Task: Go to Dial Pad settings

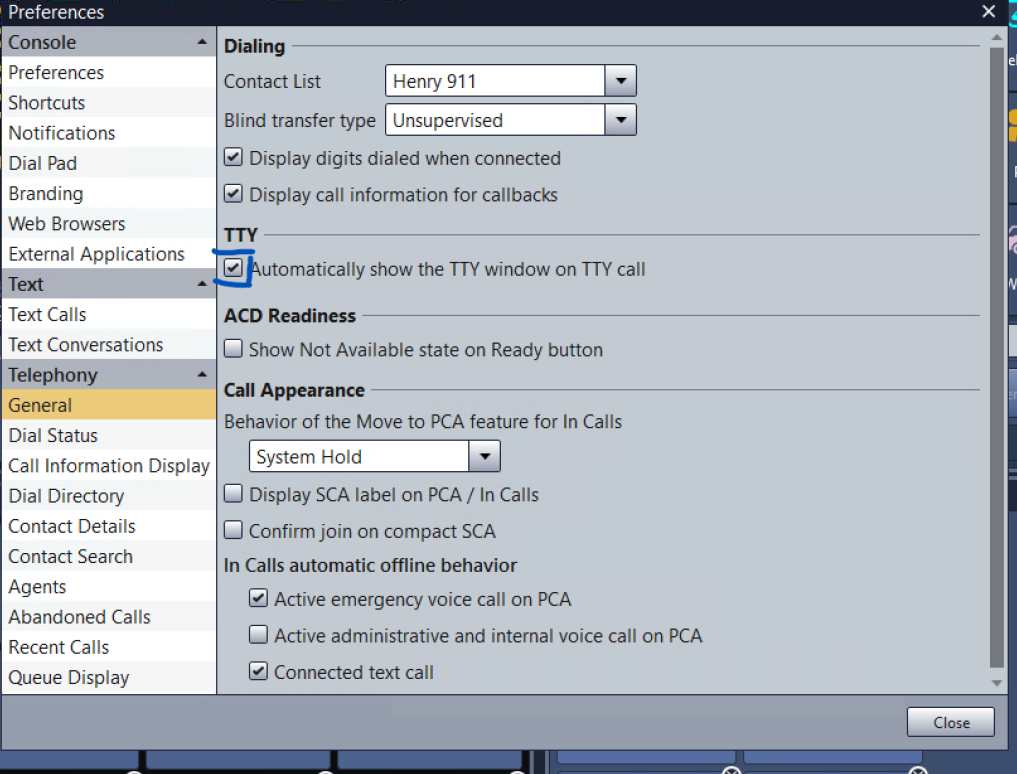Action: [x=109, y=163]
